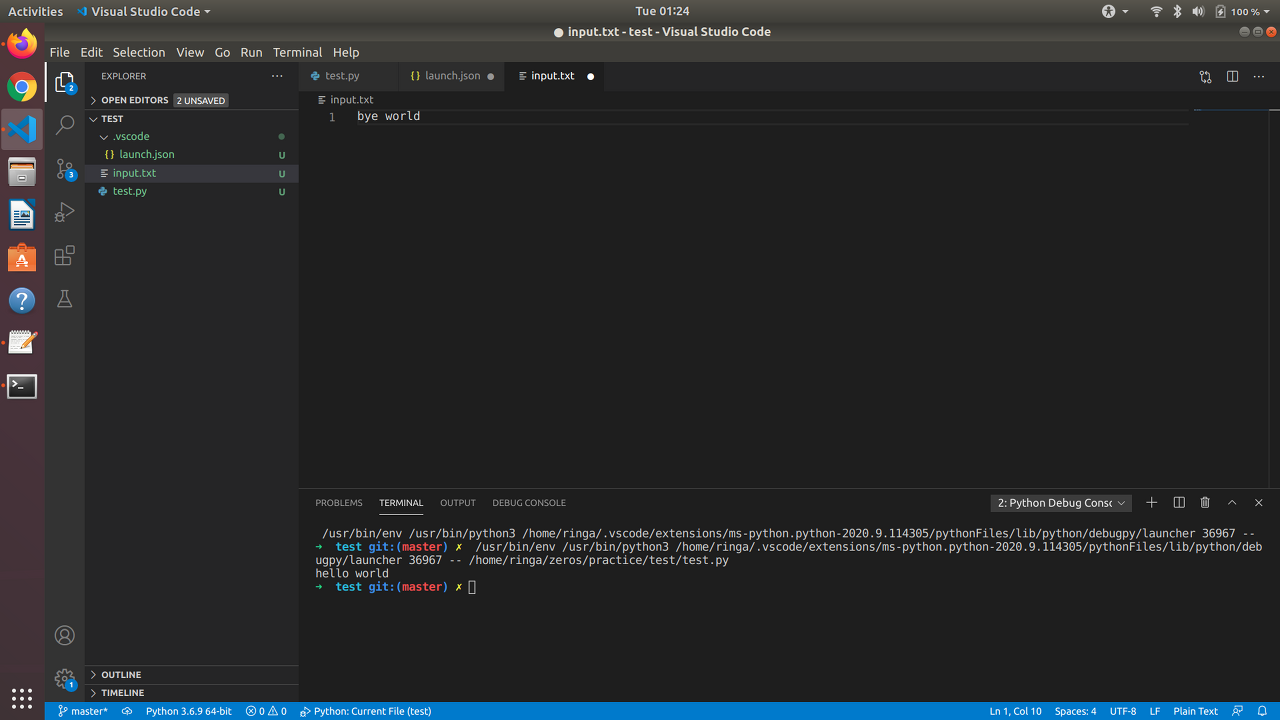
Task: Switch to the Problems panel tab
Action: [339, 503]
